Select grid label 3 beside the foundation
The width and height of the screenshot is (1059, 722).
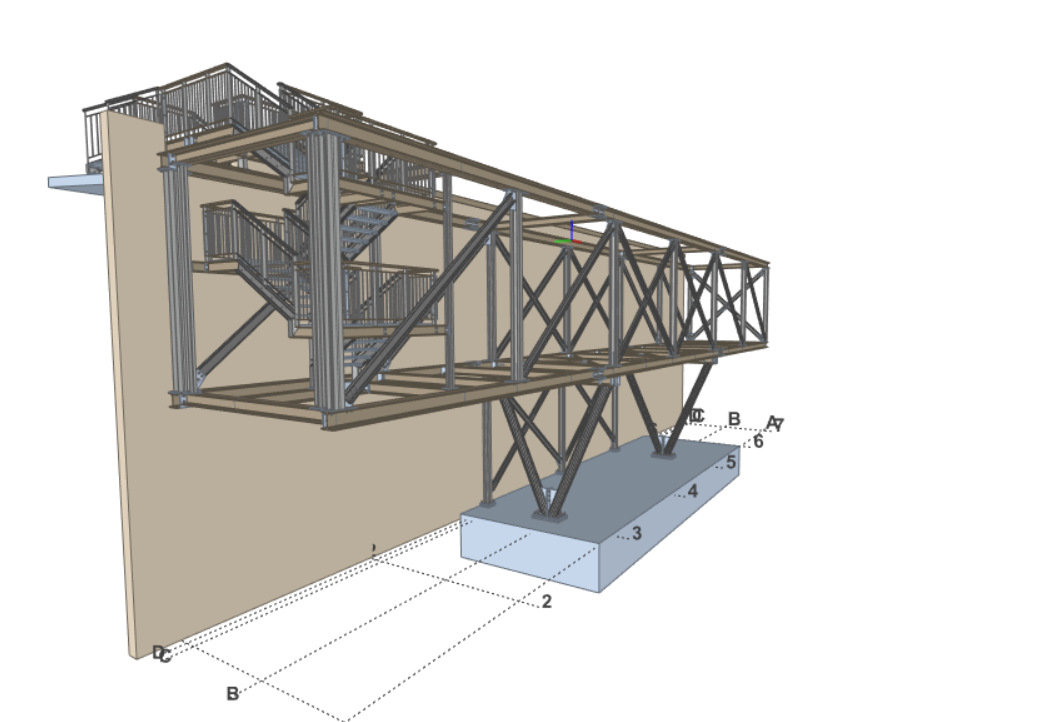pyautogui.click(x=636, y=534)
